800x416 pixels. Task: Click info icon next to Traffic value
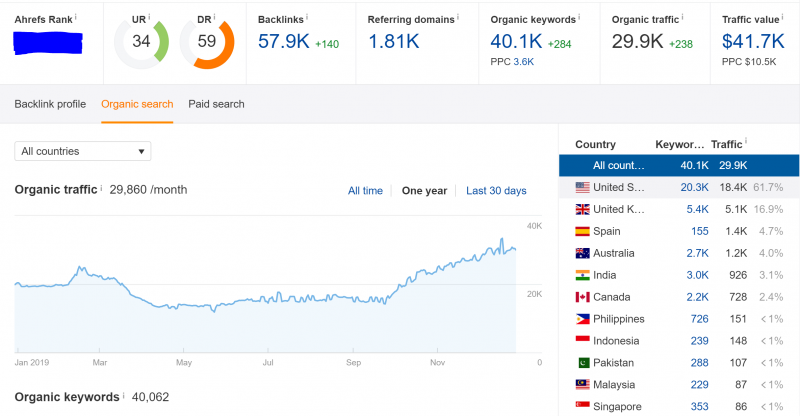pos(783,17)
